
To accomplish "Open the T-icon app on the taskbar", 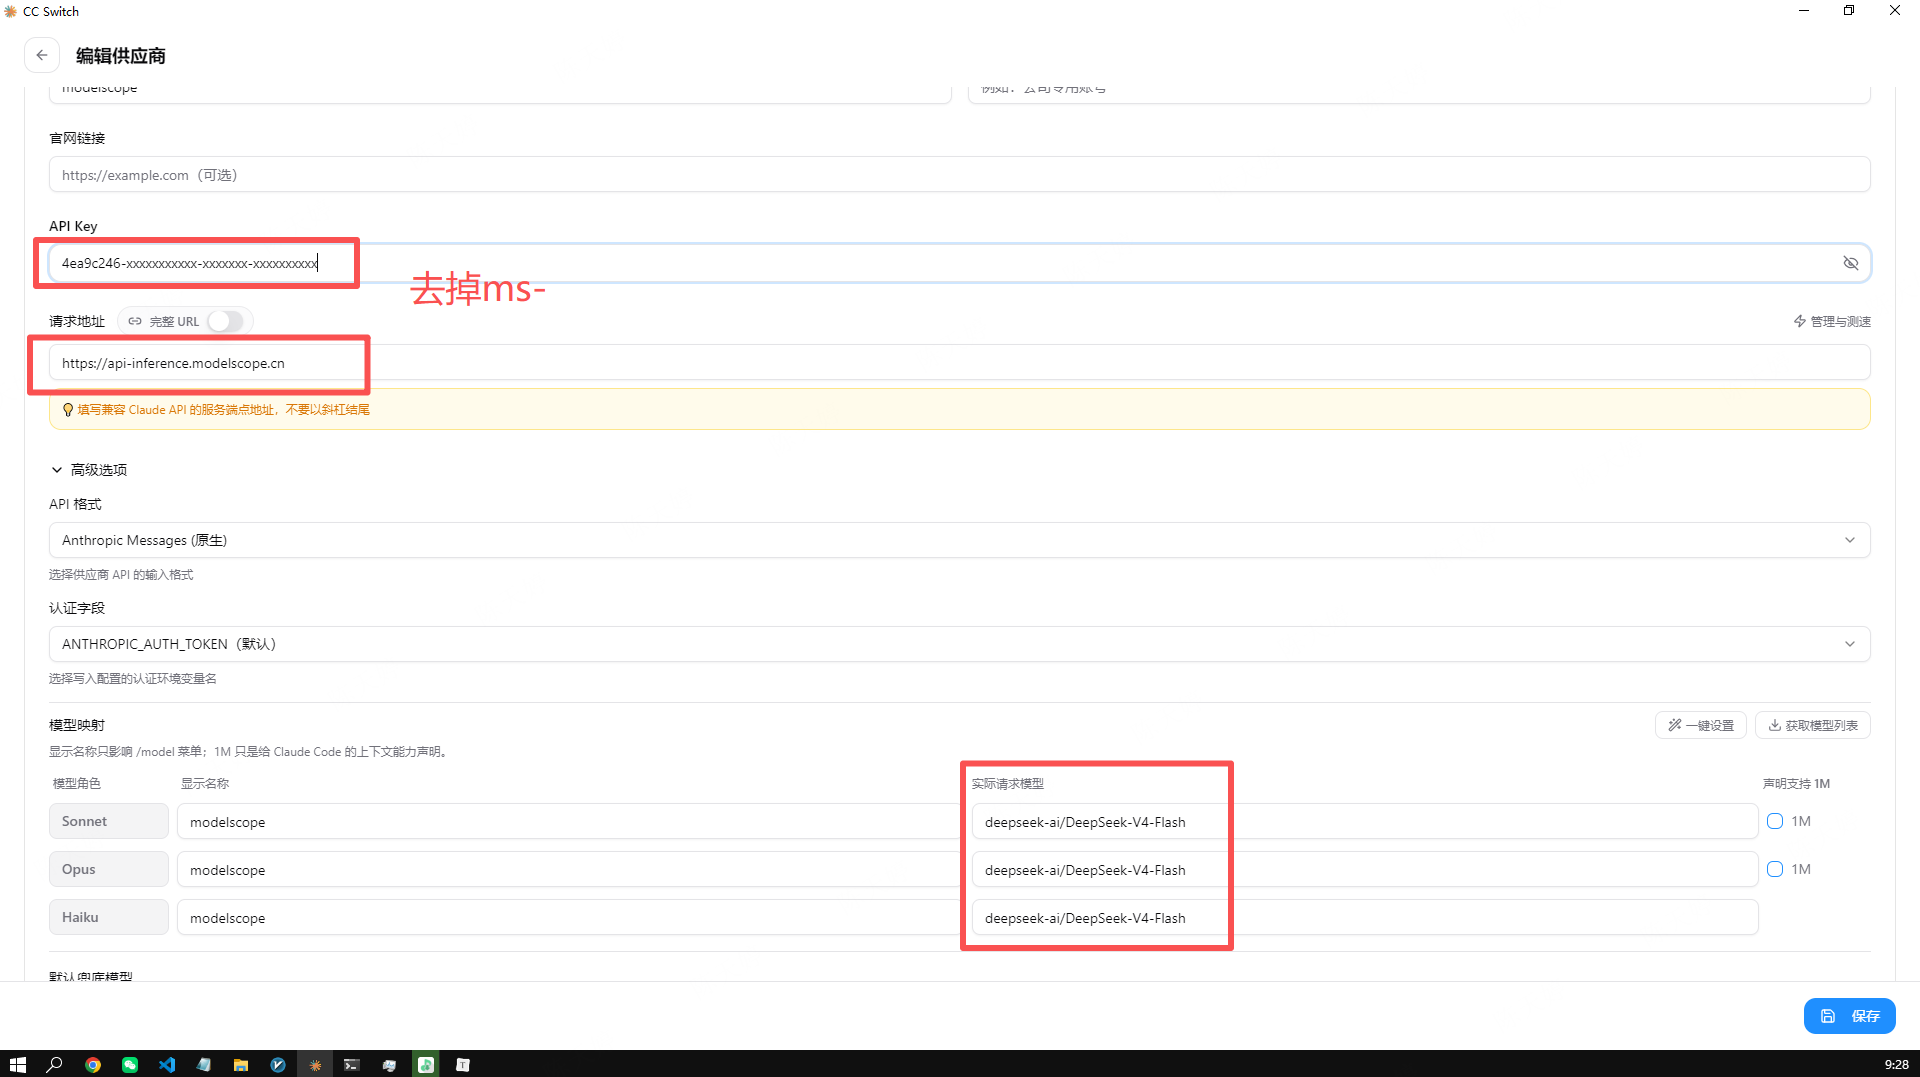I will (x=463, y=1065).
